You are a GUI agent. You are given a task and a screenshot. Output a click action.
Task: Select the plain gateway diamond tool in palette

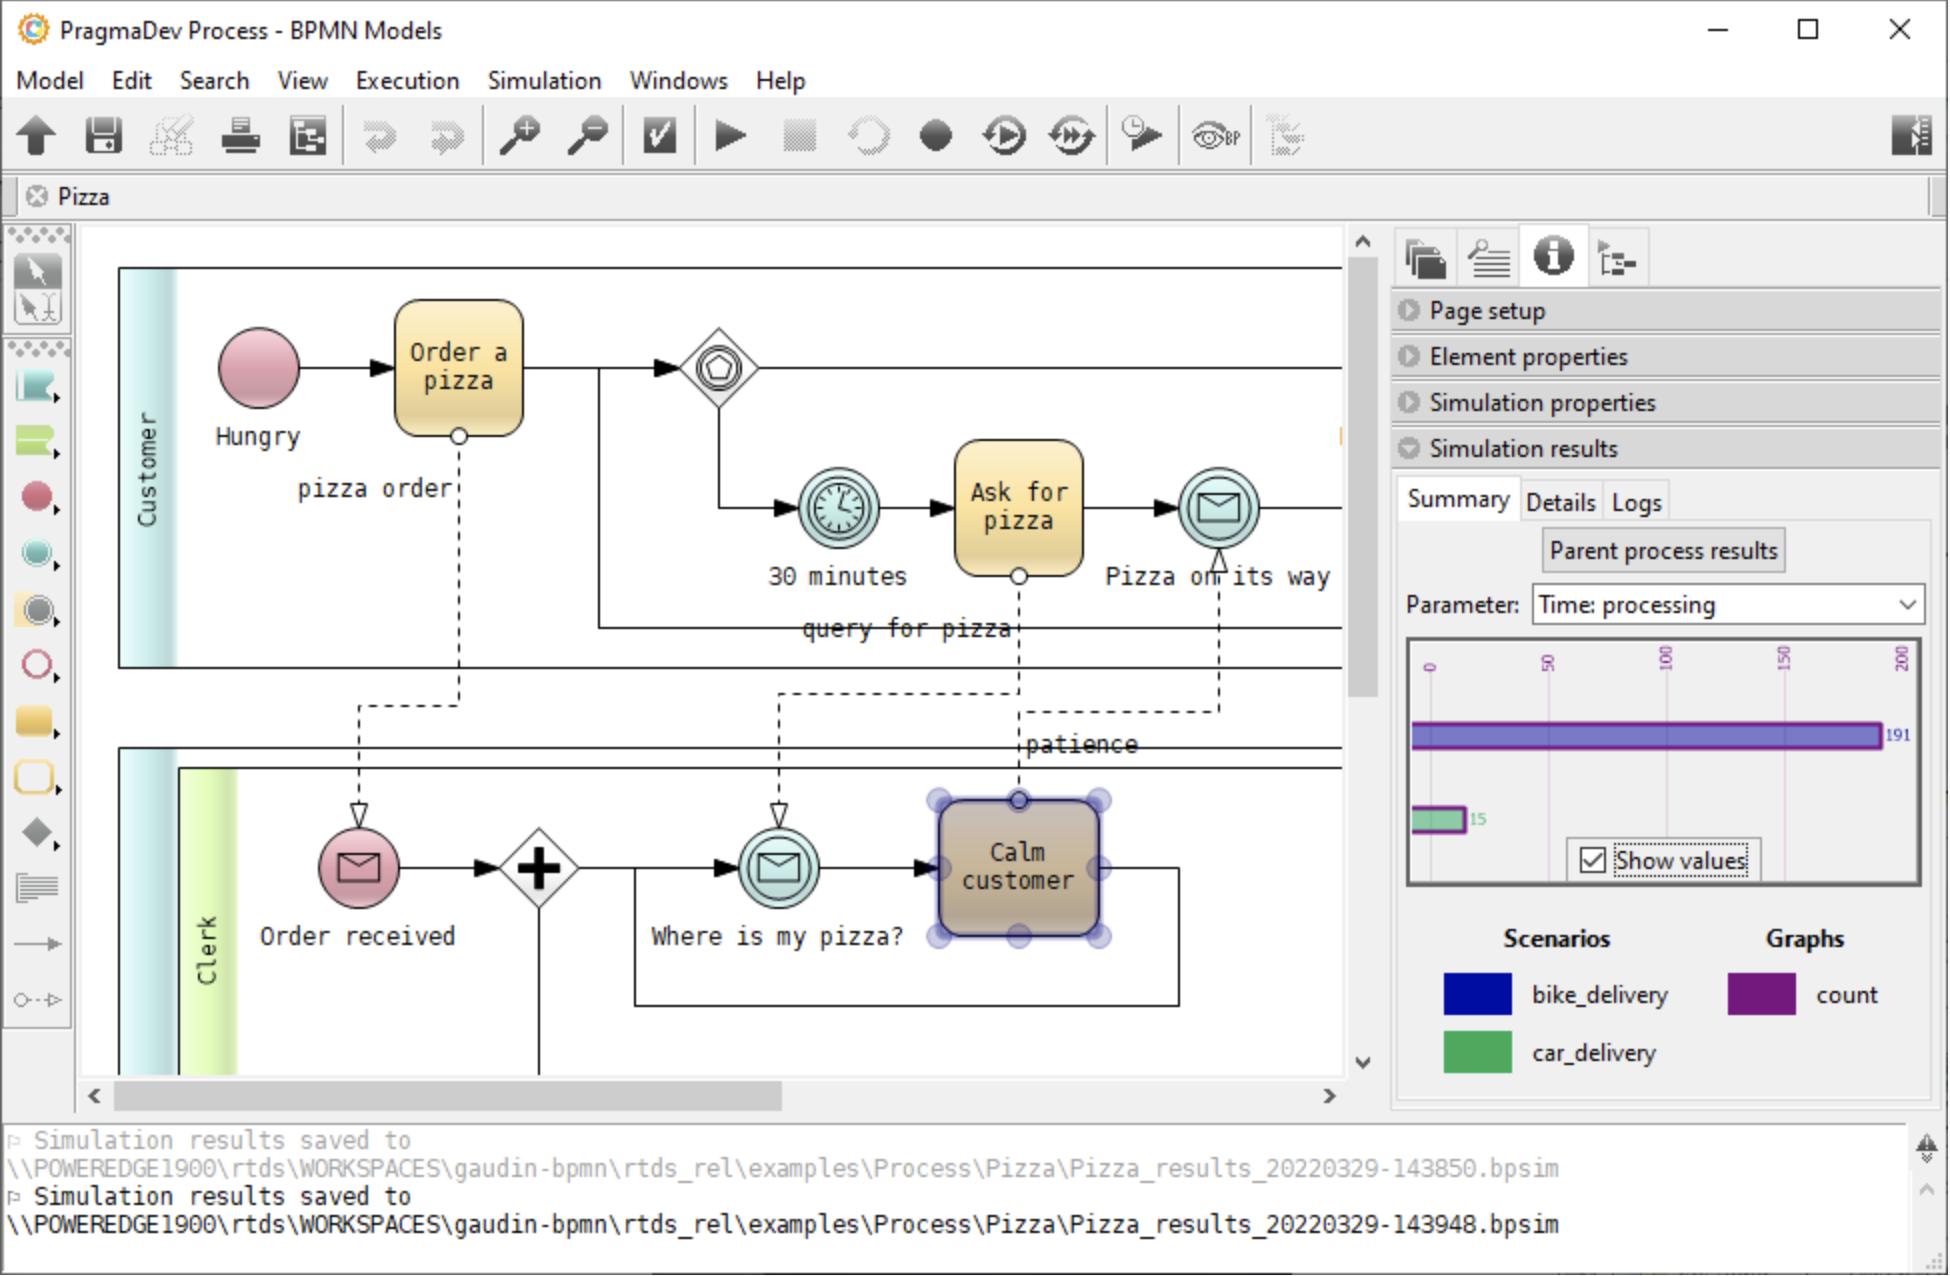pos(37,832)
